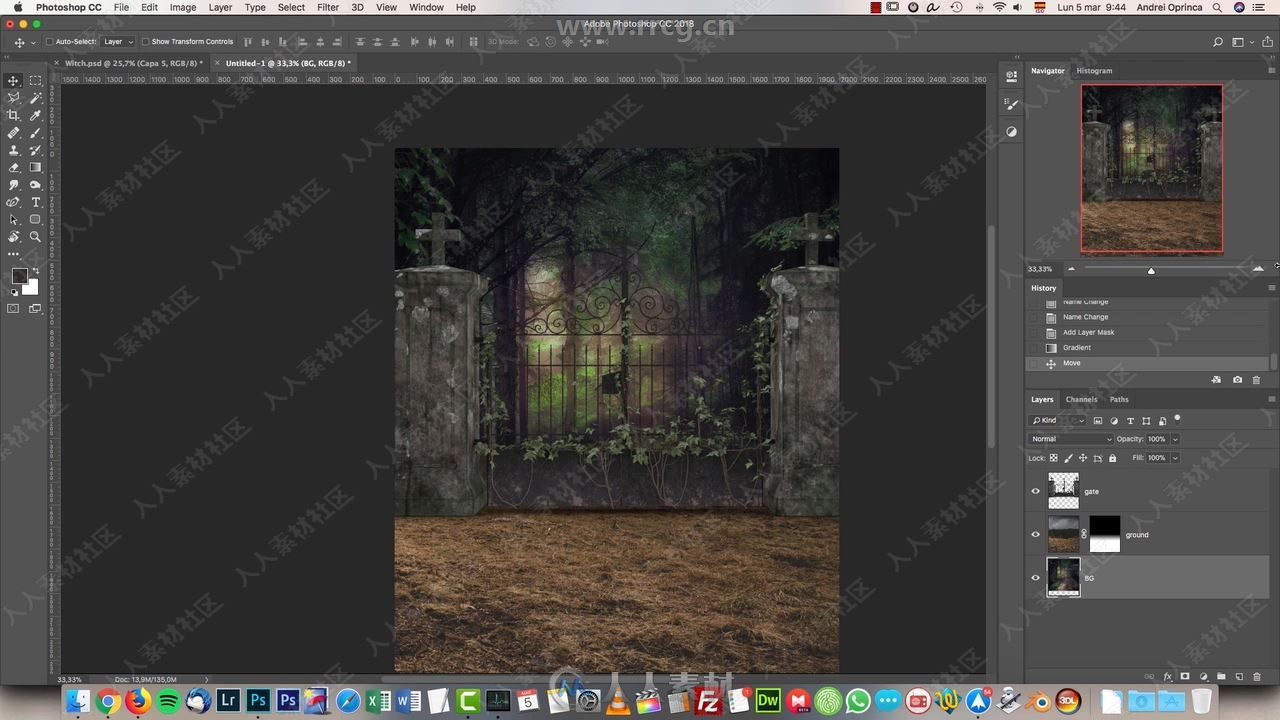Screen dimensions: 1280x720
Task: Delete layer via Layers panel trash icon
Action: click(1257, 677)
